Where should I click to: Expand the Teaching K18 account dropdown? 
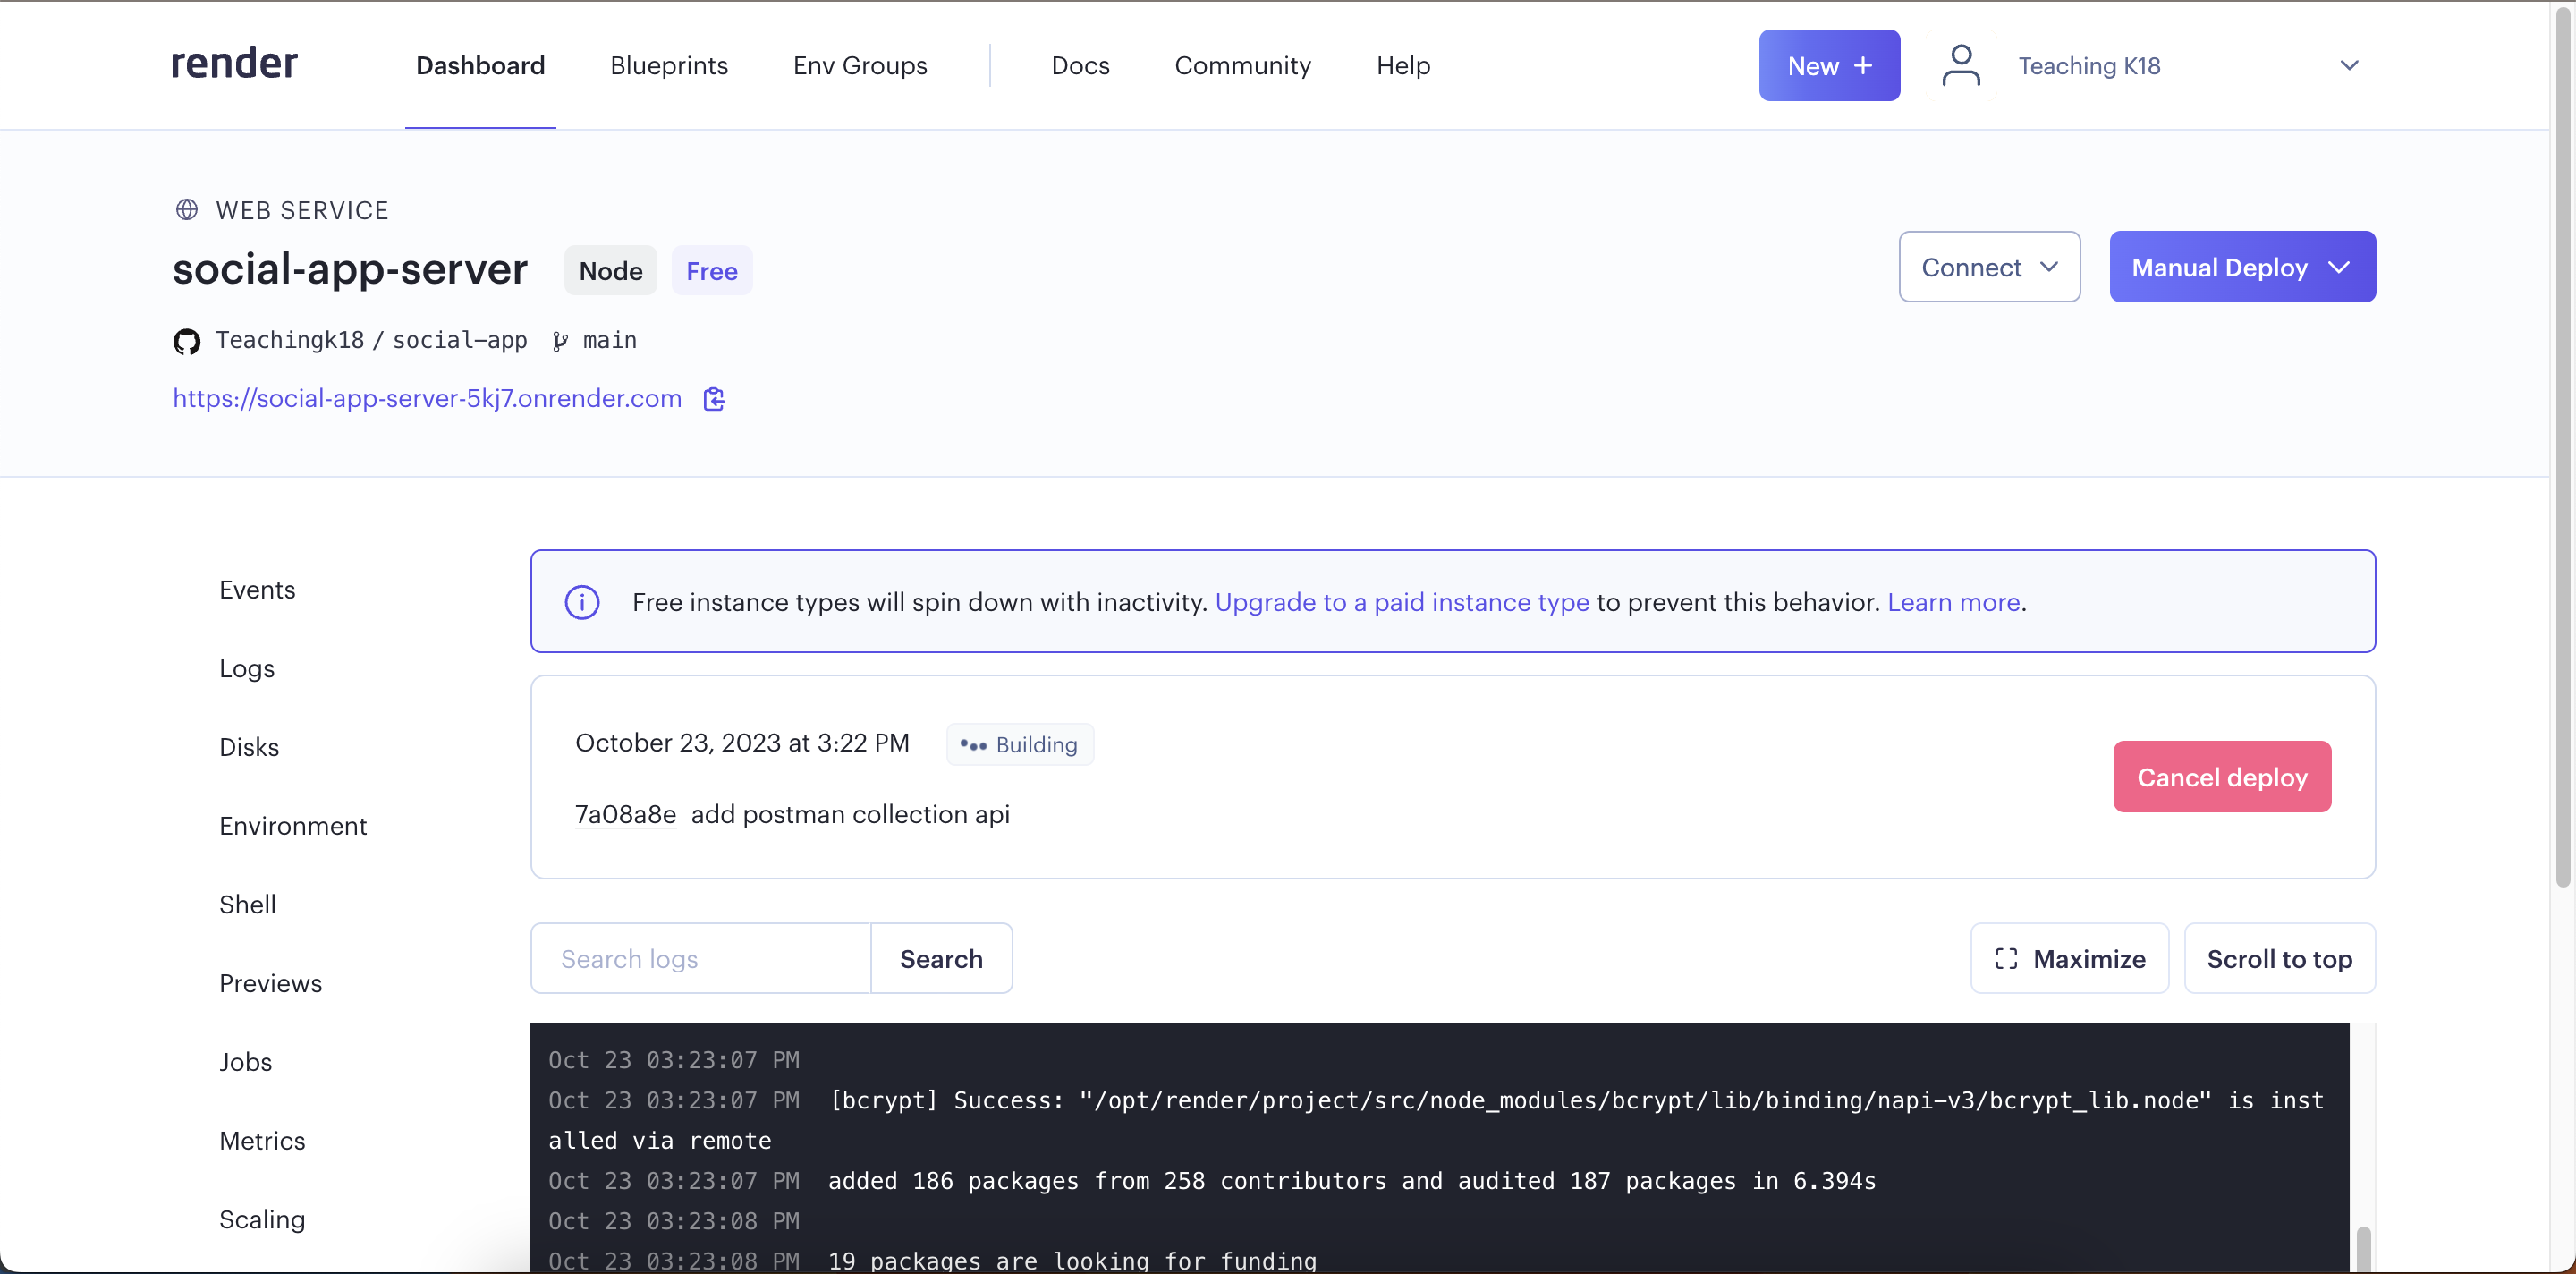2348,66
